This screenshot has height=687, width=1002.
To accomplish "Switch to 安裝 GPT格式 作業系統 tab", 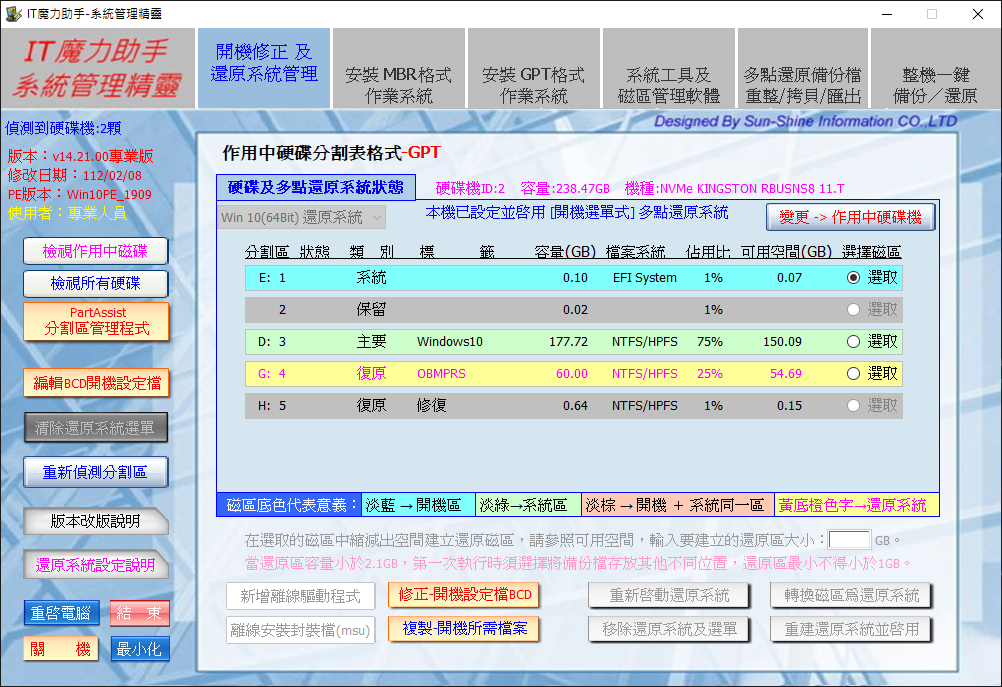I will click(533, 85).
